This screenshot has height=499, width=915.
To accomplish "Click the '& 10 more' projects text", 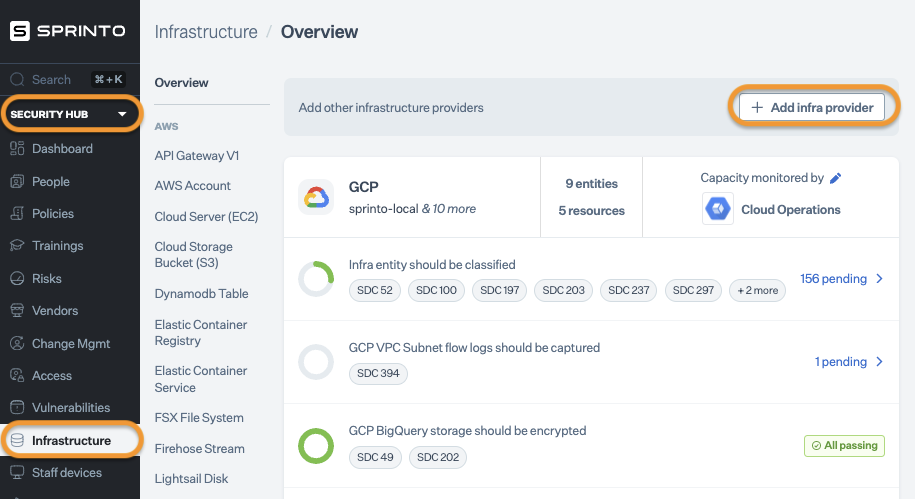I will pos(449,209).
